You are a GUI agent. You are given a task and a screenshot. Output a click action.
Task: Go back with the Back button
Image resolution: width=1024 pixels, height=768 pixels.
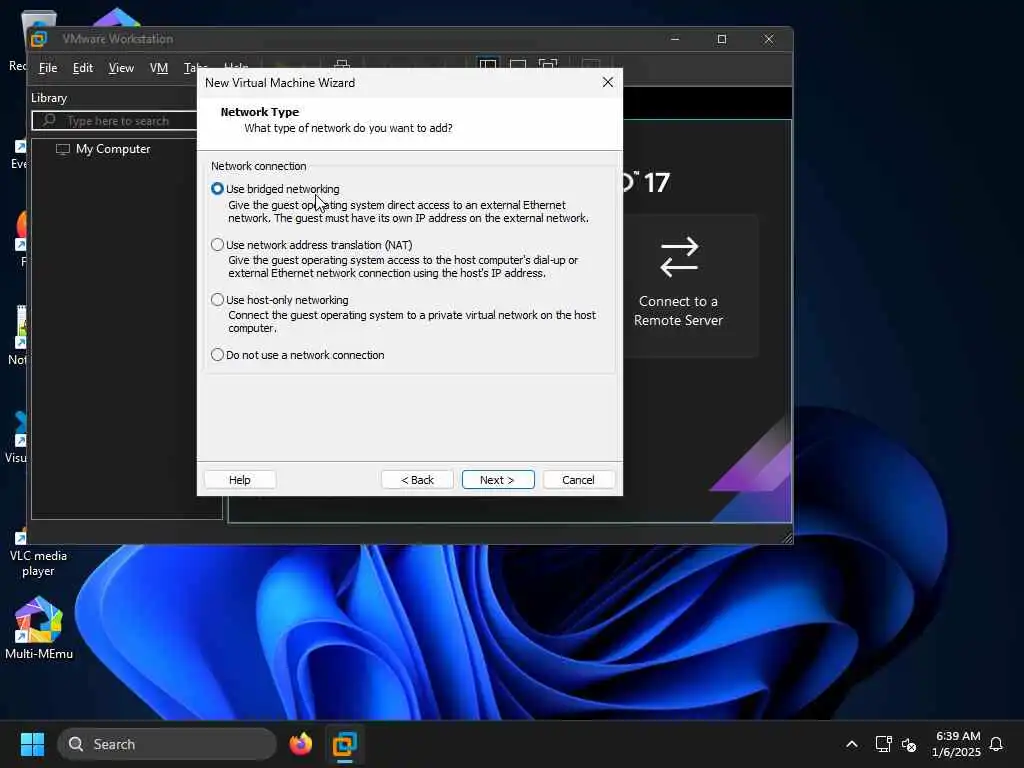tap(417, 479)
